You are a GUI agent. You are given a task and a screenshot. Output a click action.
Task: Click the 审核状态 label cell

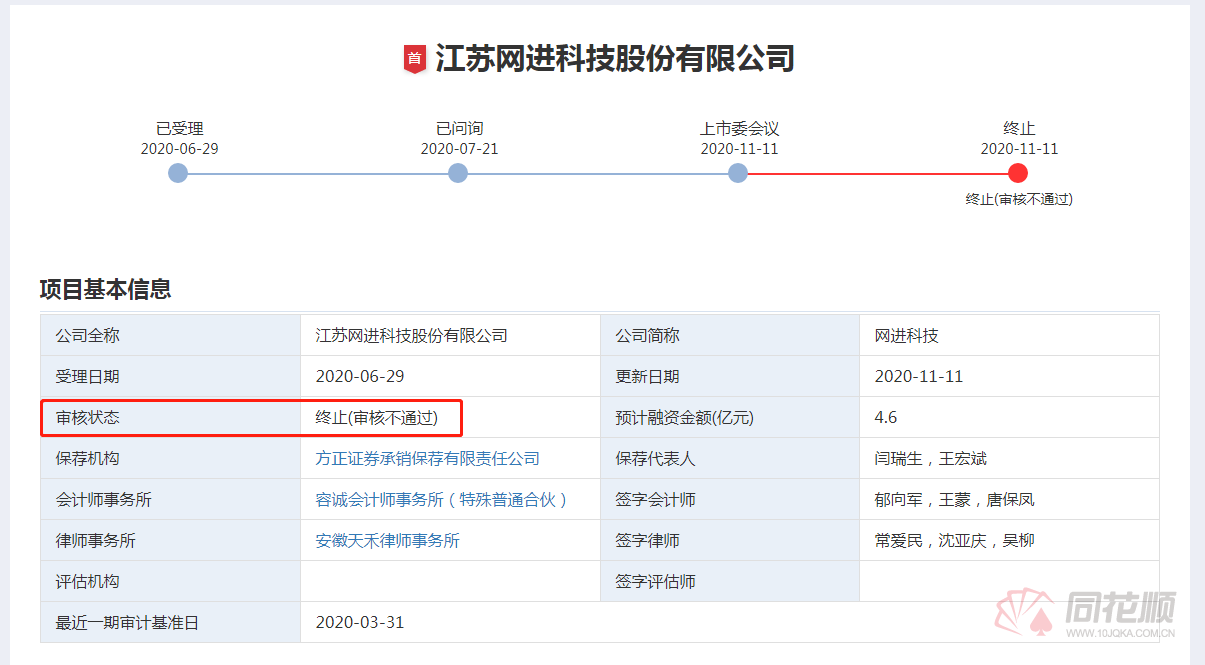[x=88, y=418]
